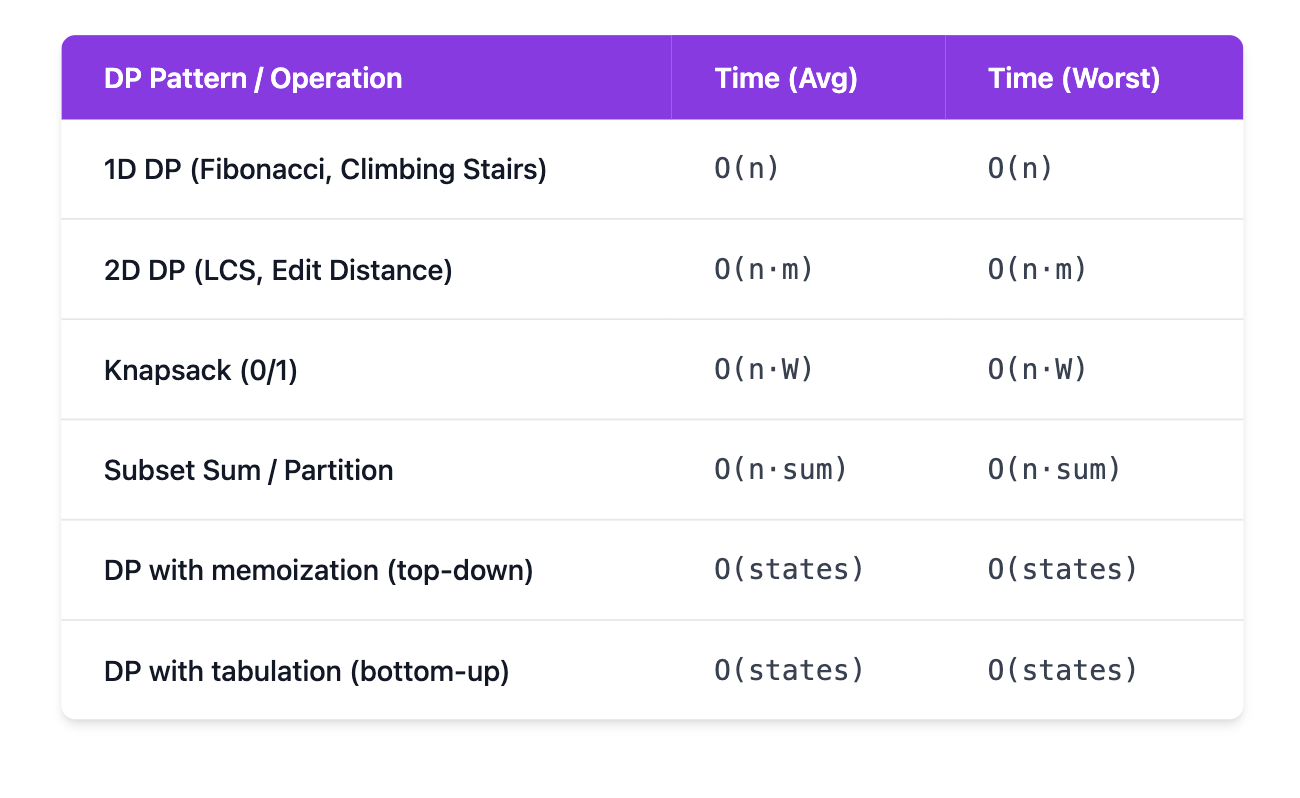Click average time O(n) for 1D DP
The width and height of the screenshot is (1300, 798).
747,169
